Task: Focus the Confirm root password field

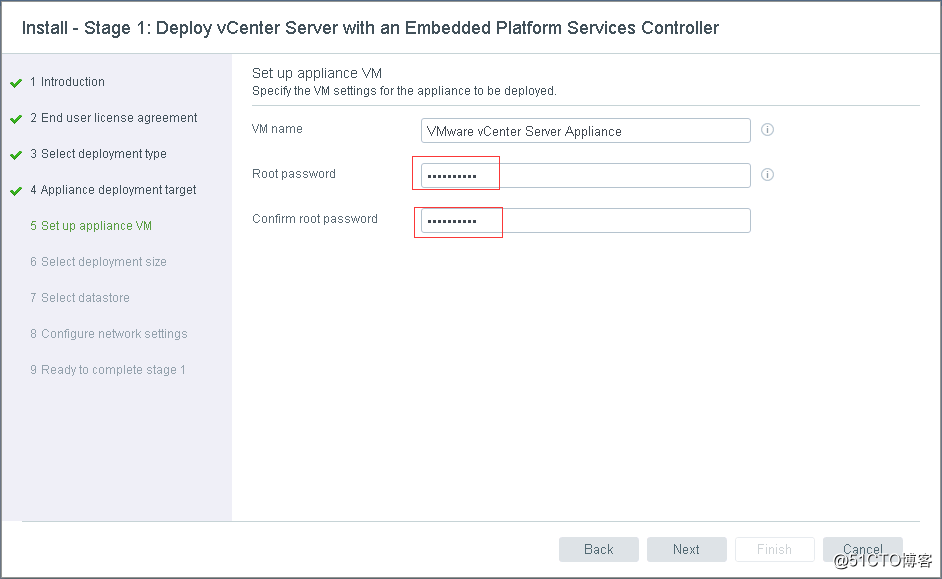Action: (x=586, y=220)
